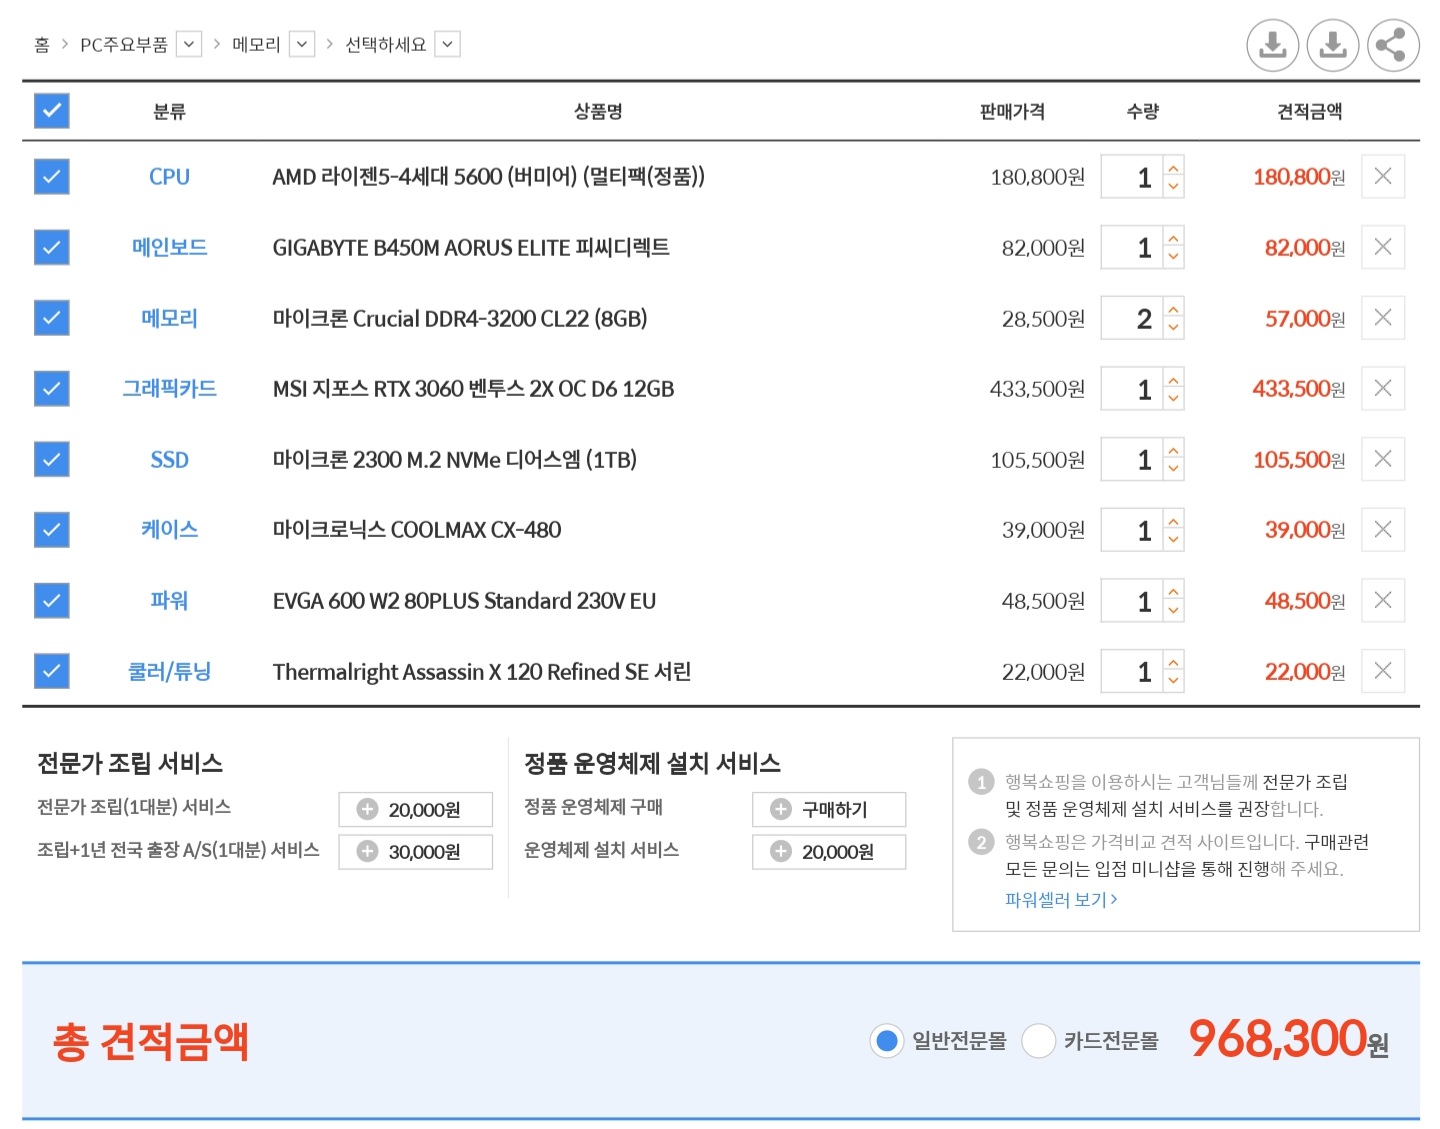Uncheck the 케이스 row checkbox

click(52, 529)
